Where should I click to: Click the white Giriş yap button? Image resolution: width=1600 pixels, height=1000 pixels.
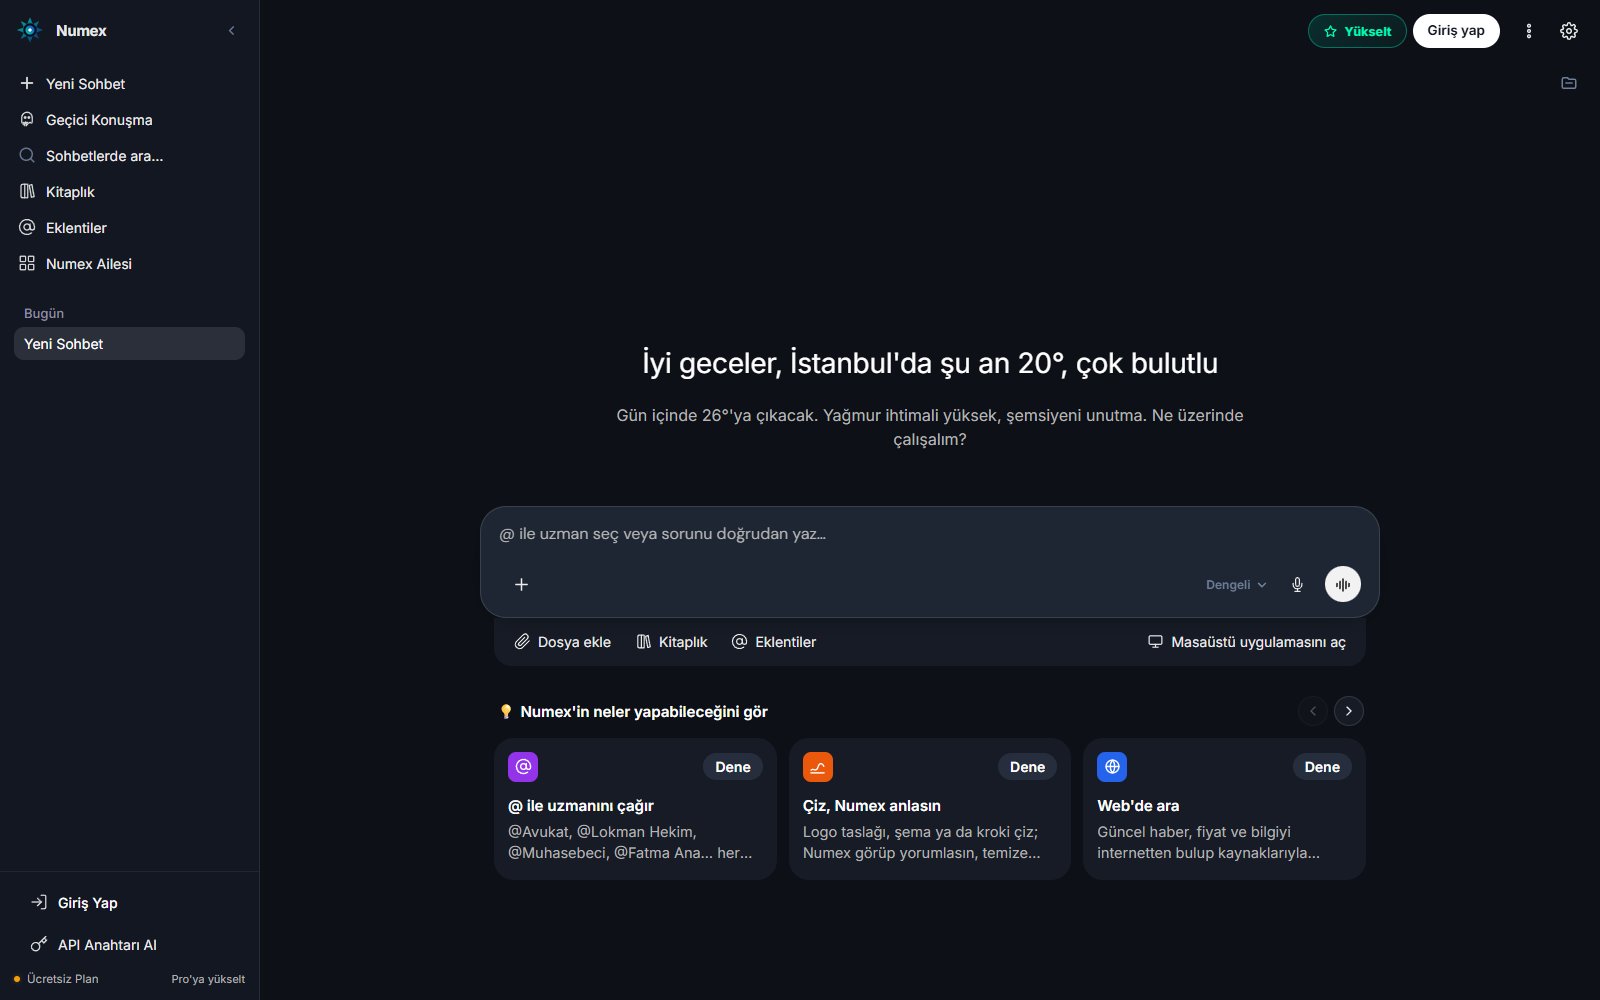coord(1456,31)
